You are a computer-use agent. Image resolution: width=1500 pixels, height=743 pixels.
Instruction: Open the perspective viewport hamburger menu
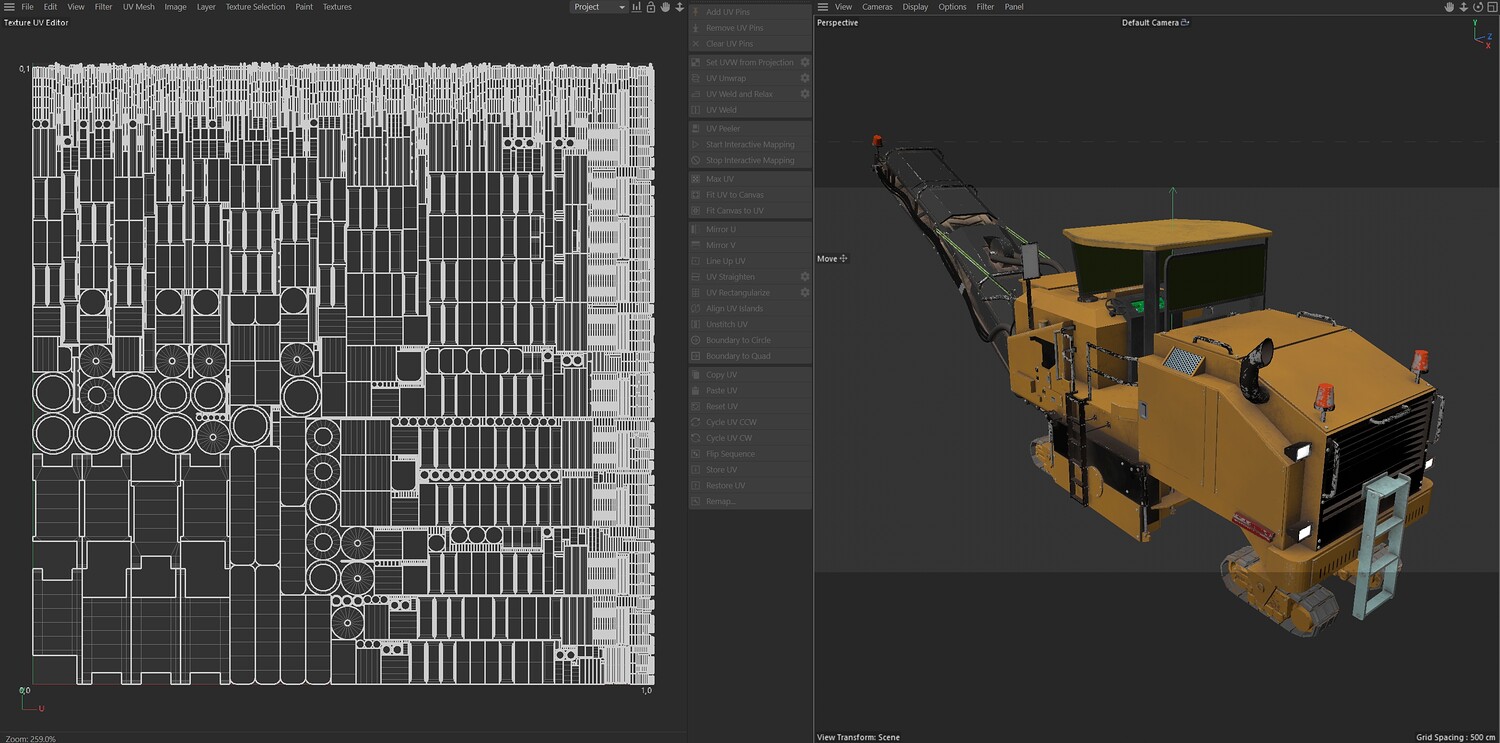pos(822,7)
